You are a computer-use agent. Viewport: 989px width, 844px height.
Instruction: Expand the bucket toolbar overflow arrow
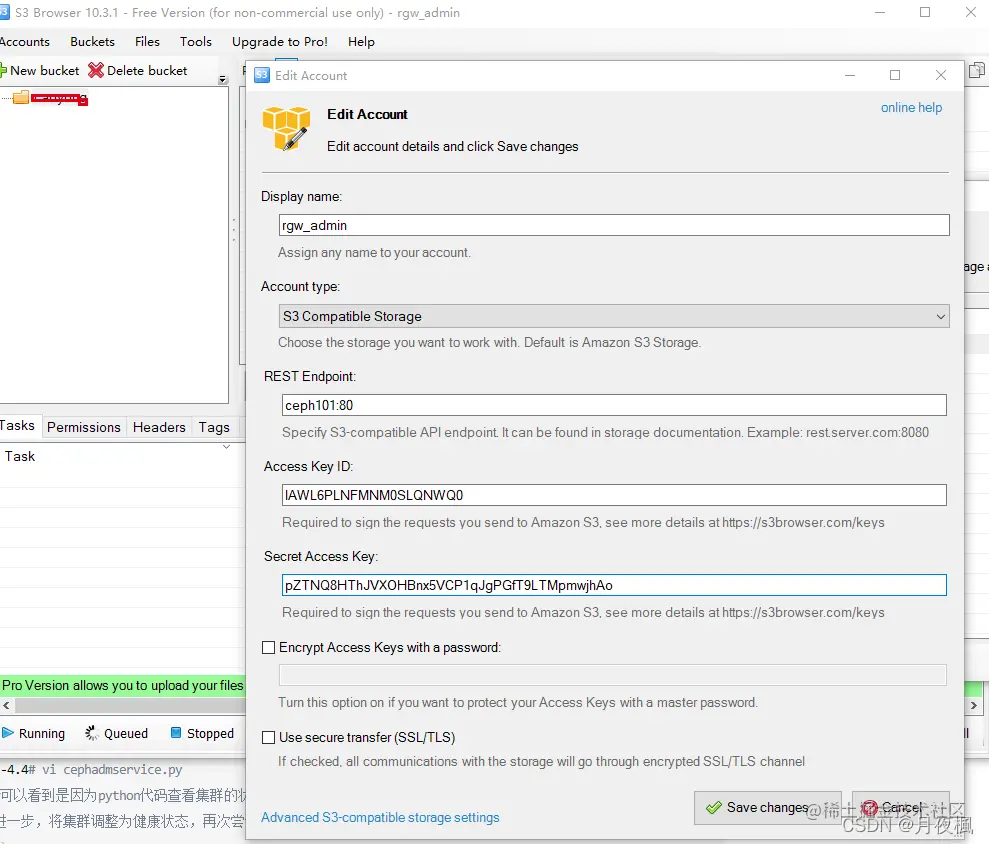(x=223, y=79)
